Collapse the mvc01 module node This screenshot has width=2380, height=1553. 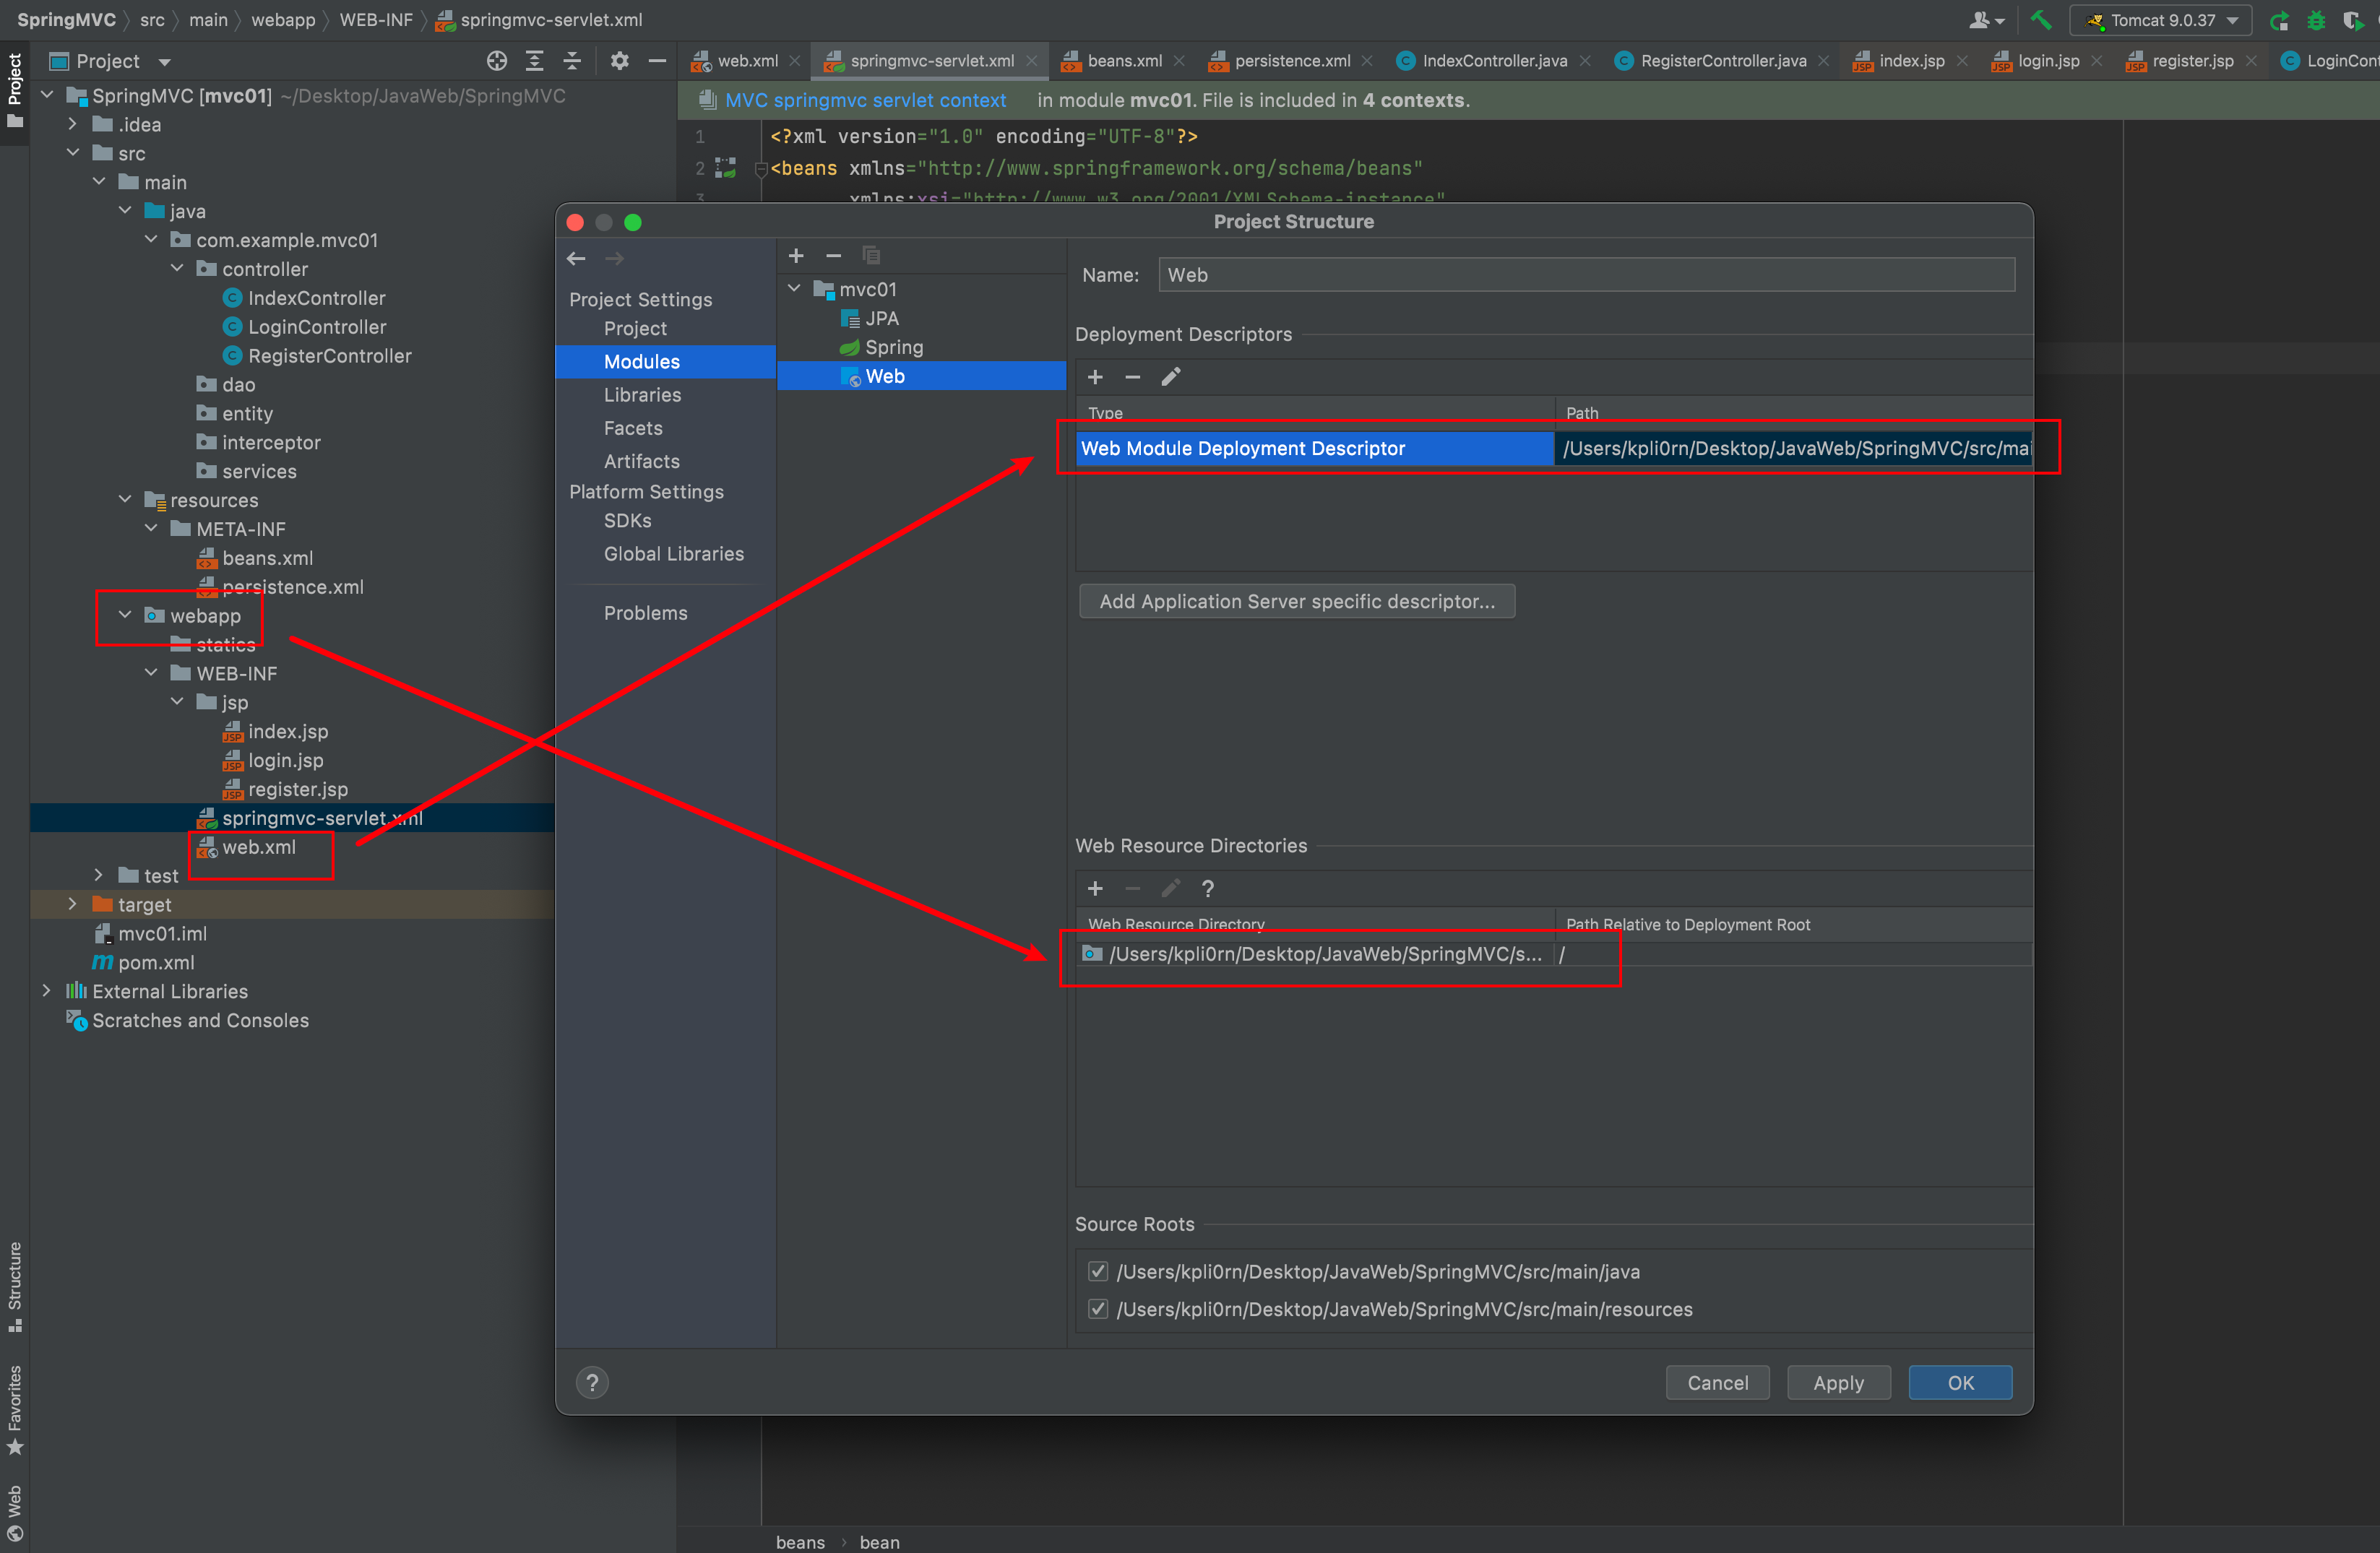click(795, 289)
